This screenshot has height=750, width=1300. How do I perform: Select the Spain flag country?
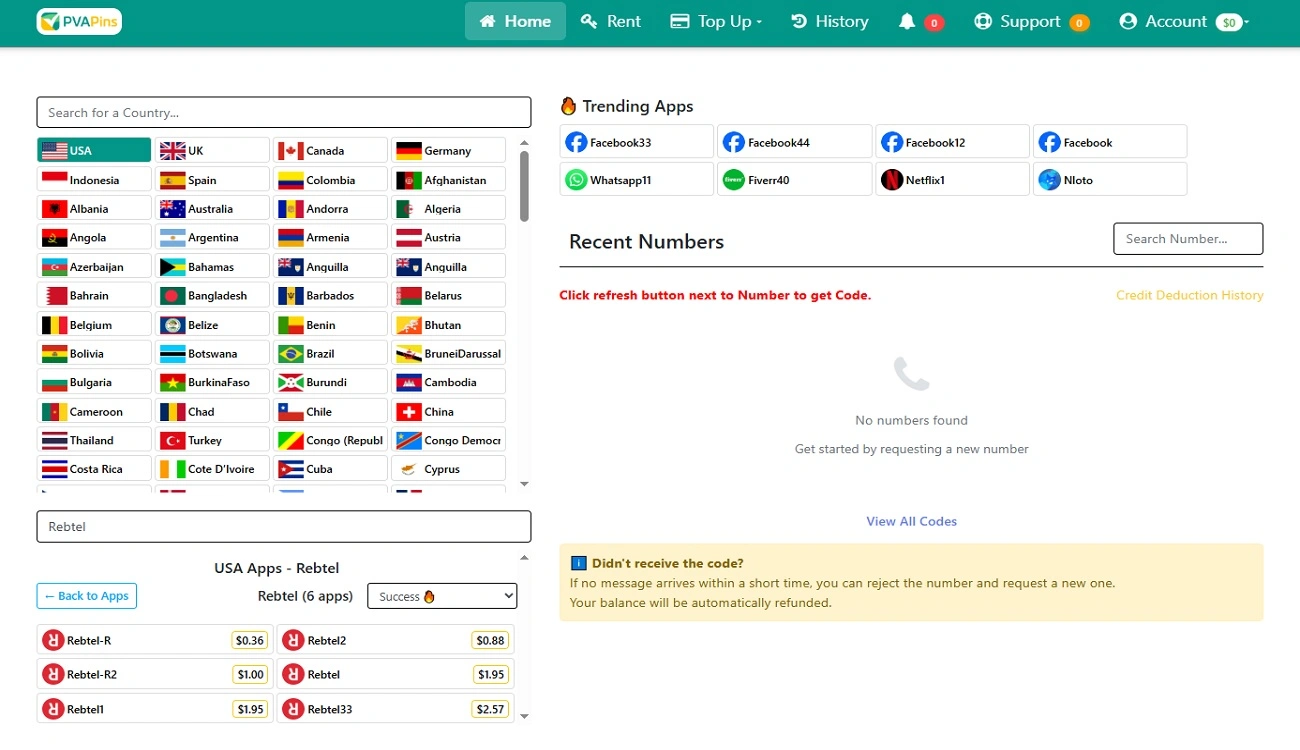212,179
